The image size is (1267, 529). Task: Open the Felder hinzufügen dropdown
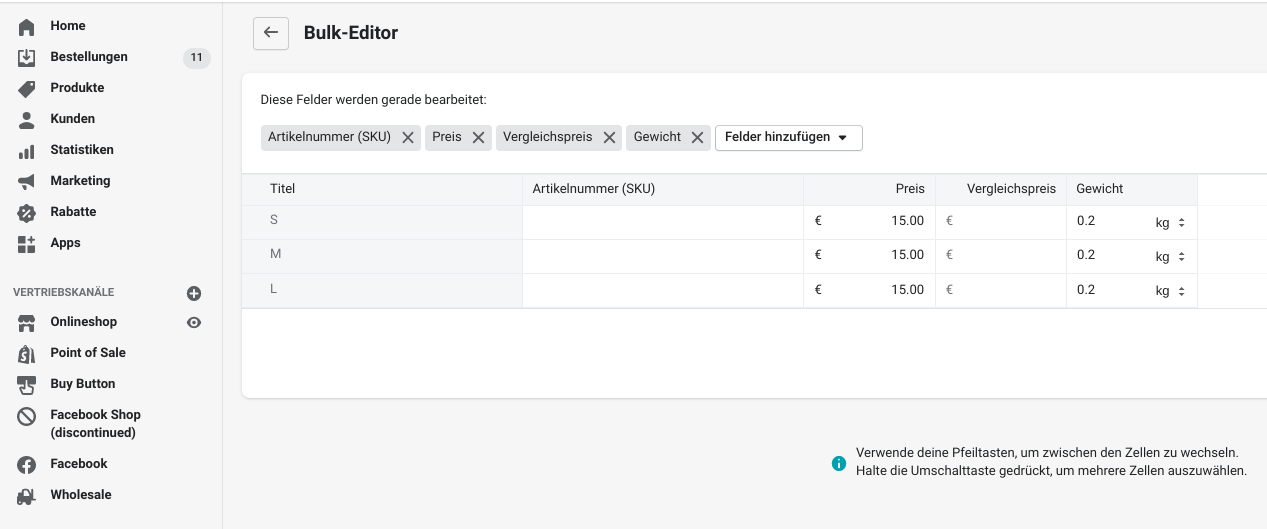[788, 138]
